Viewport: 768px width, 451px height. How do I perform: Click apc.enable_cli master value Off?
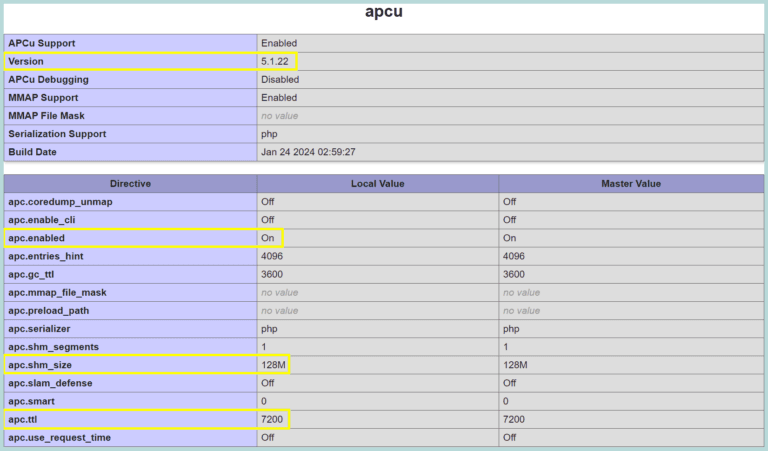[x=509, y=220]
